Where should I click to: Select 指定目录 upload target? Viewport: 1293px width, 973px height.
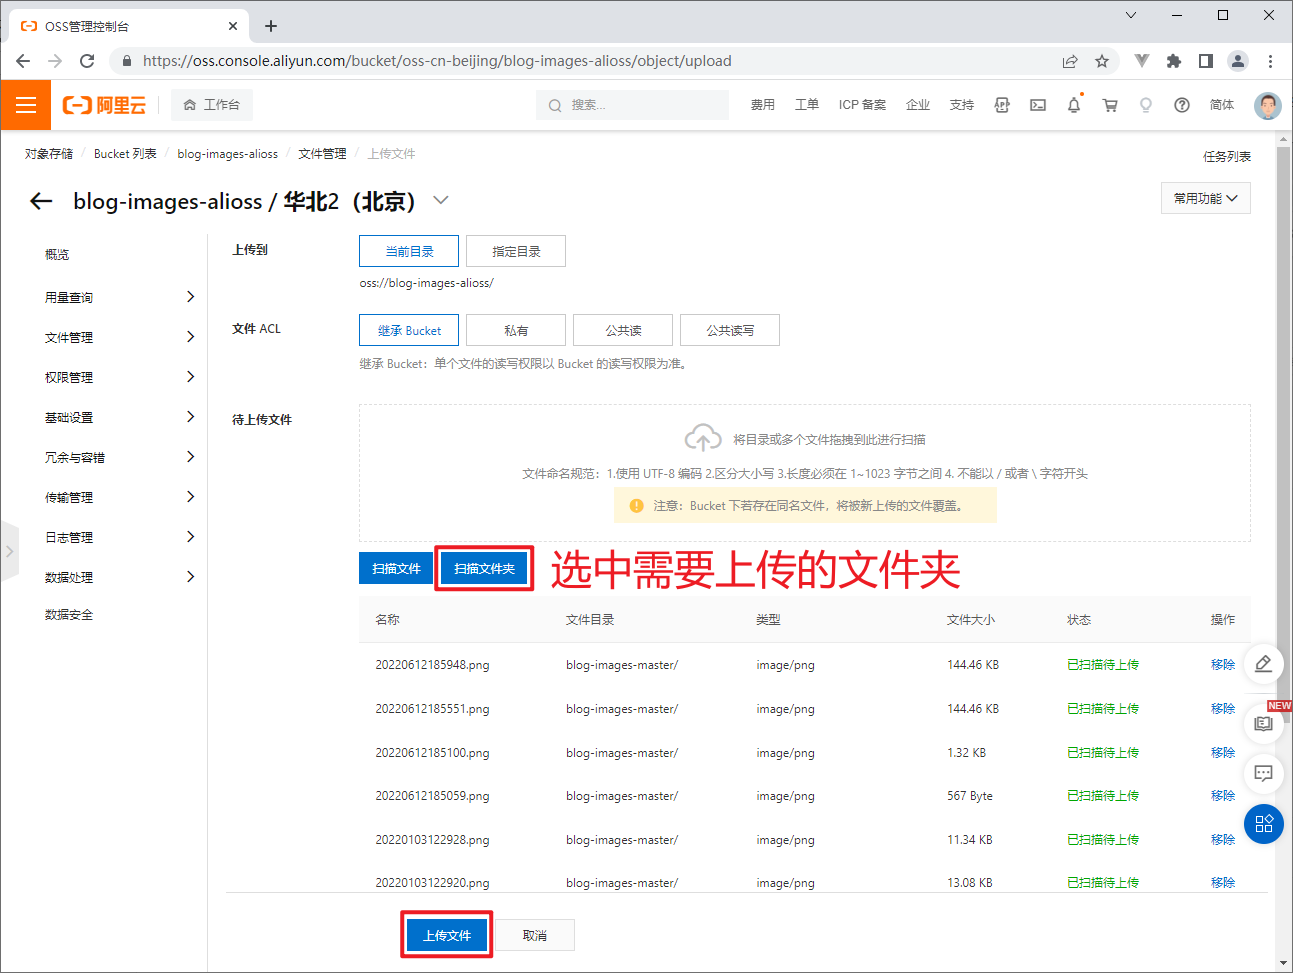[x=516, y=251]
